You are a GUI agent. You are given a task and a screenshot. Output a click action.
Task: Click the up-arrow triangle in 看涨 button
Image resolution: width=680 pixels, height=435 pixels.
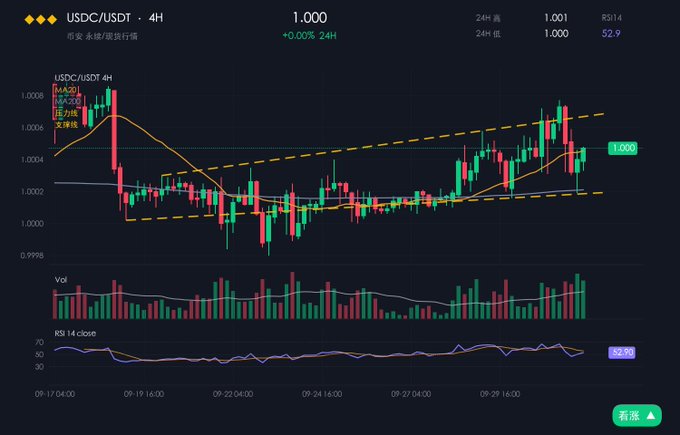[651, 415]
